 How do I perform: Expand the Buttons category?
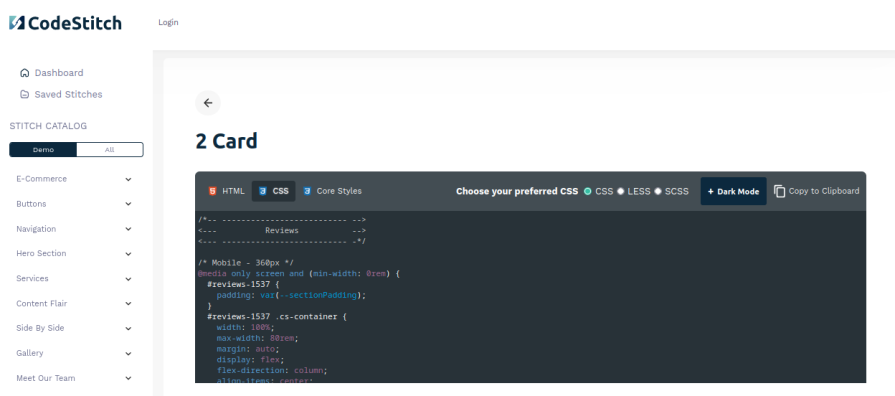tap(74, 204)
